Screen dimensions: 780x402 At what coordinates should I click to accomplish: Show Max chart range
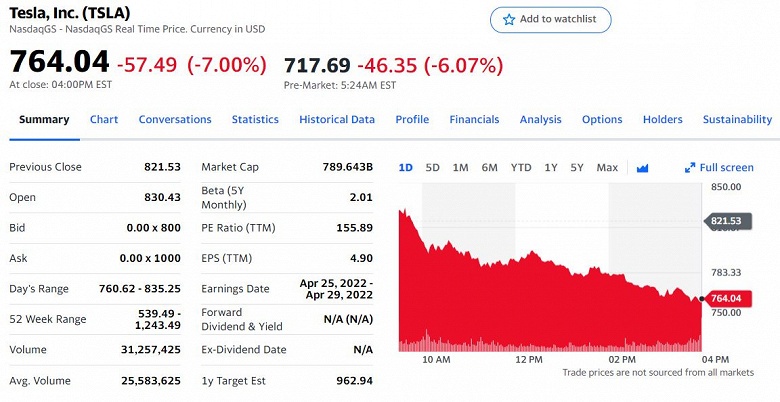(607, 168)
